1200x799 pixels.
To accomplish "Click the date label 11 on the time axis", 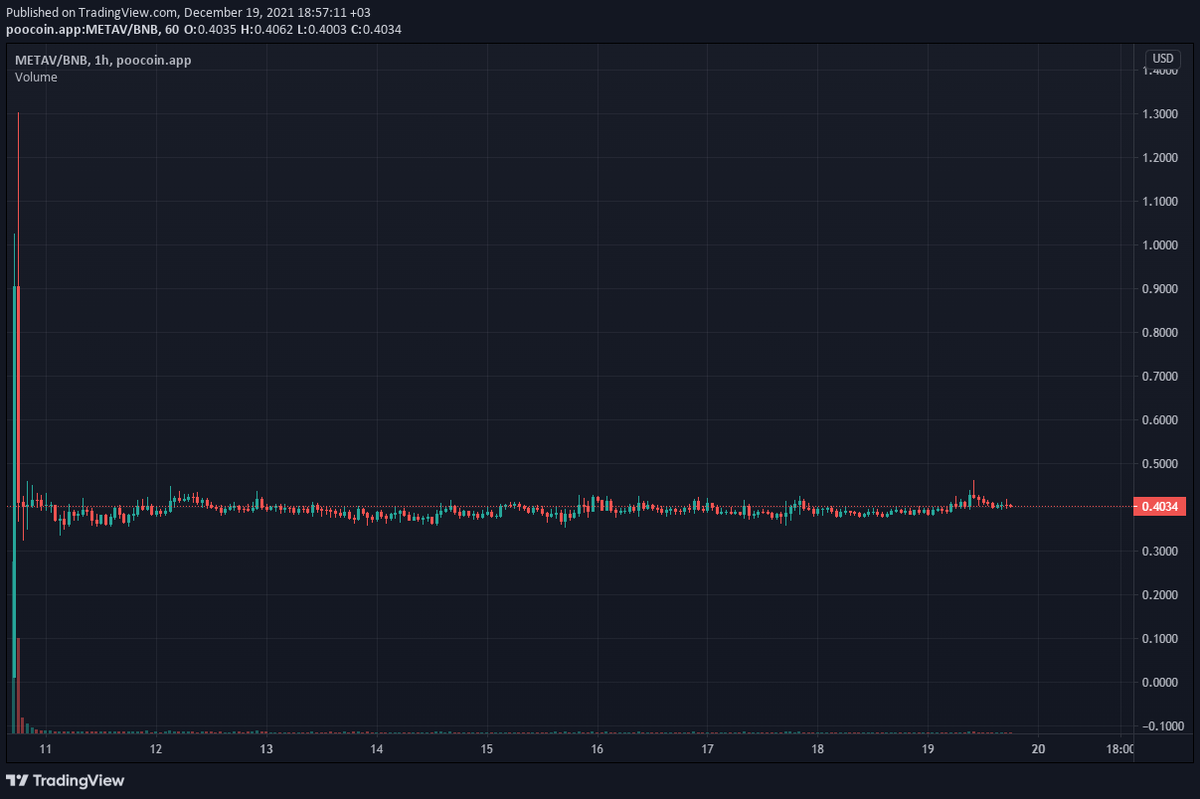I will click(45, 749).
